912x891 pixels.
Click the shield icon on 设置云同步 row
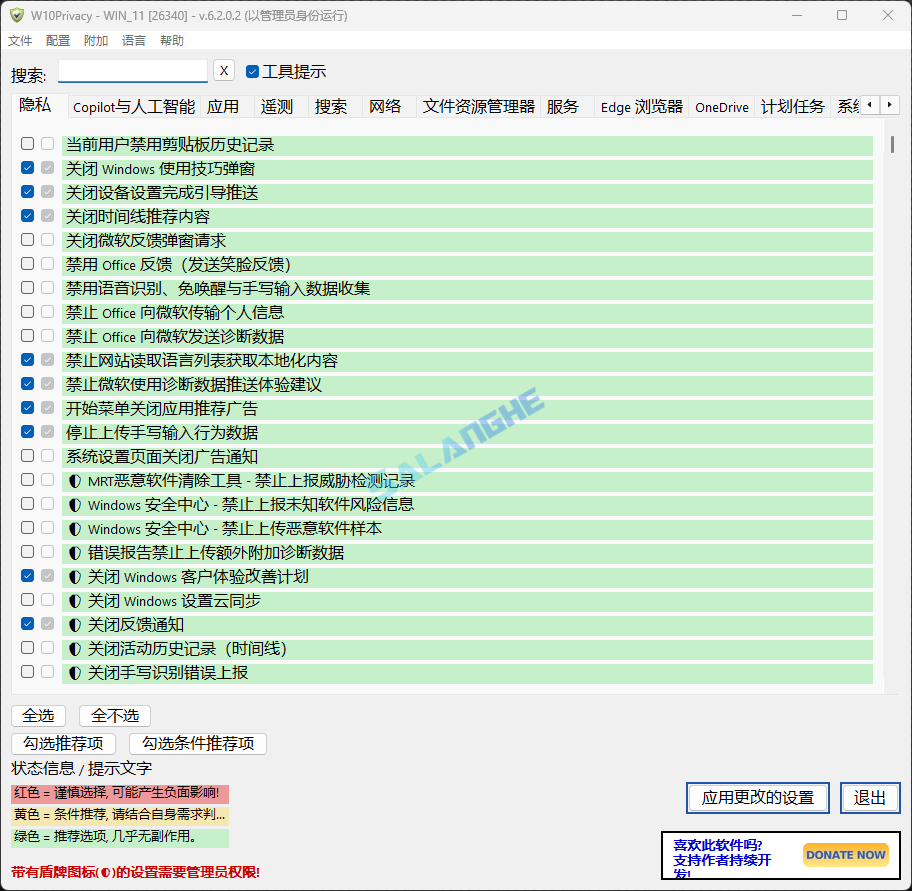point(74,601)
